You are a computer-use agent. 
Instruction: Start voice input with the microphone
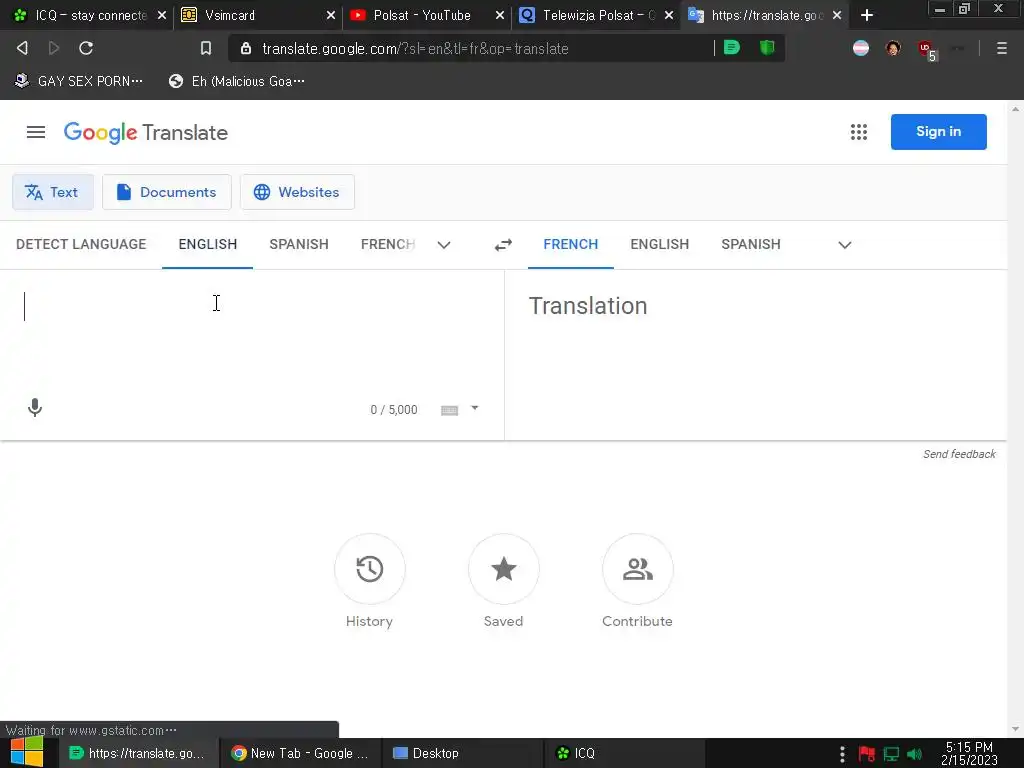[35, 408]
